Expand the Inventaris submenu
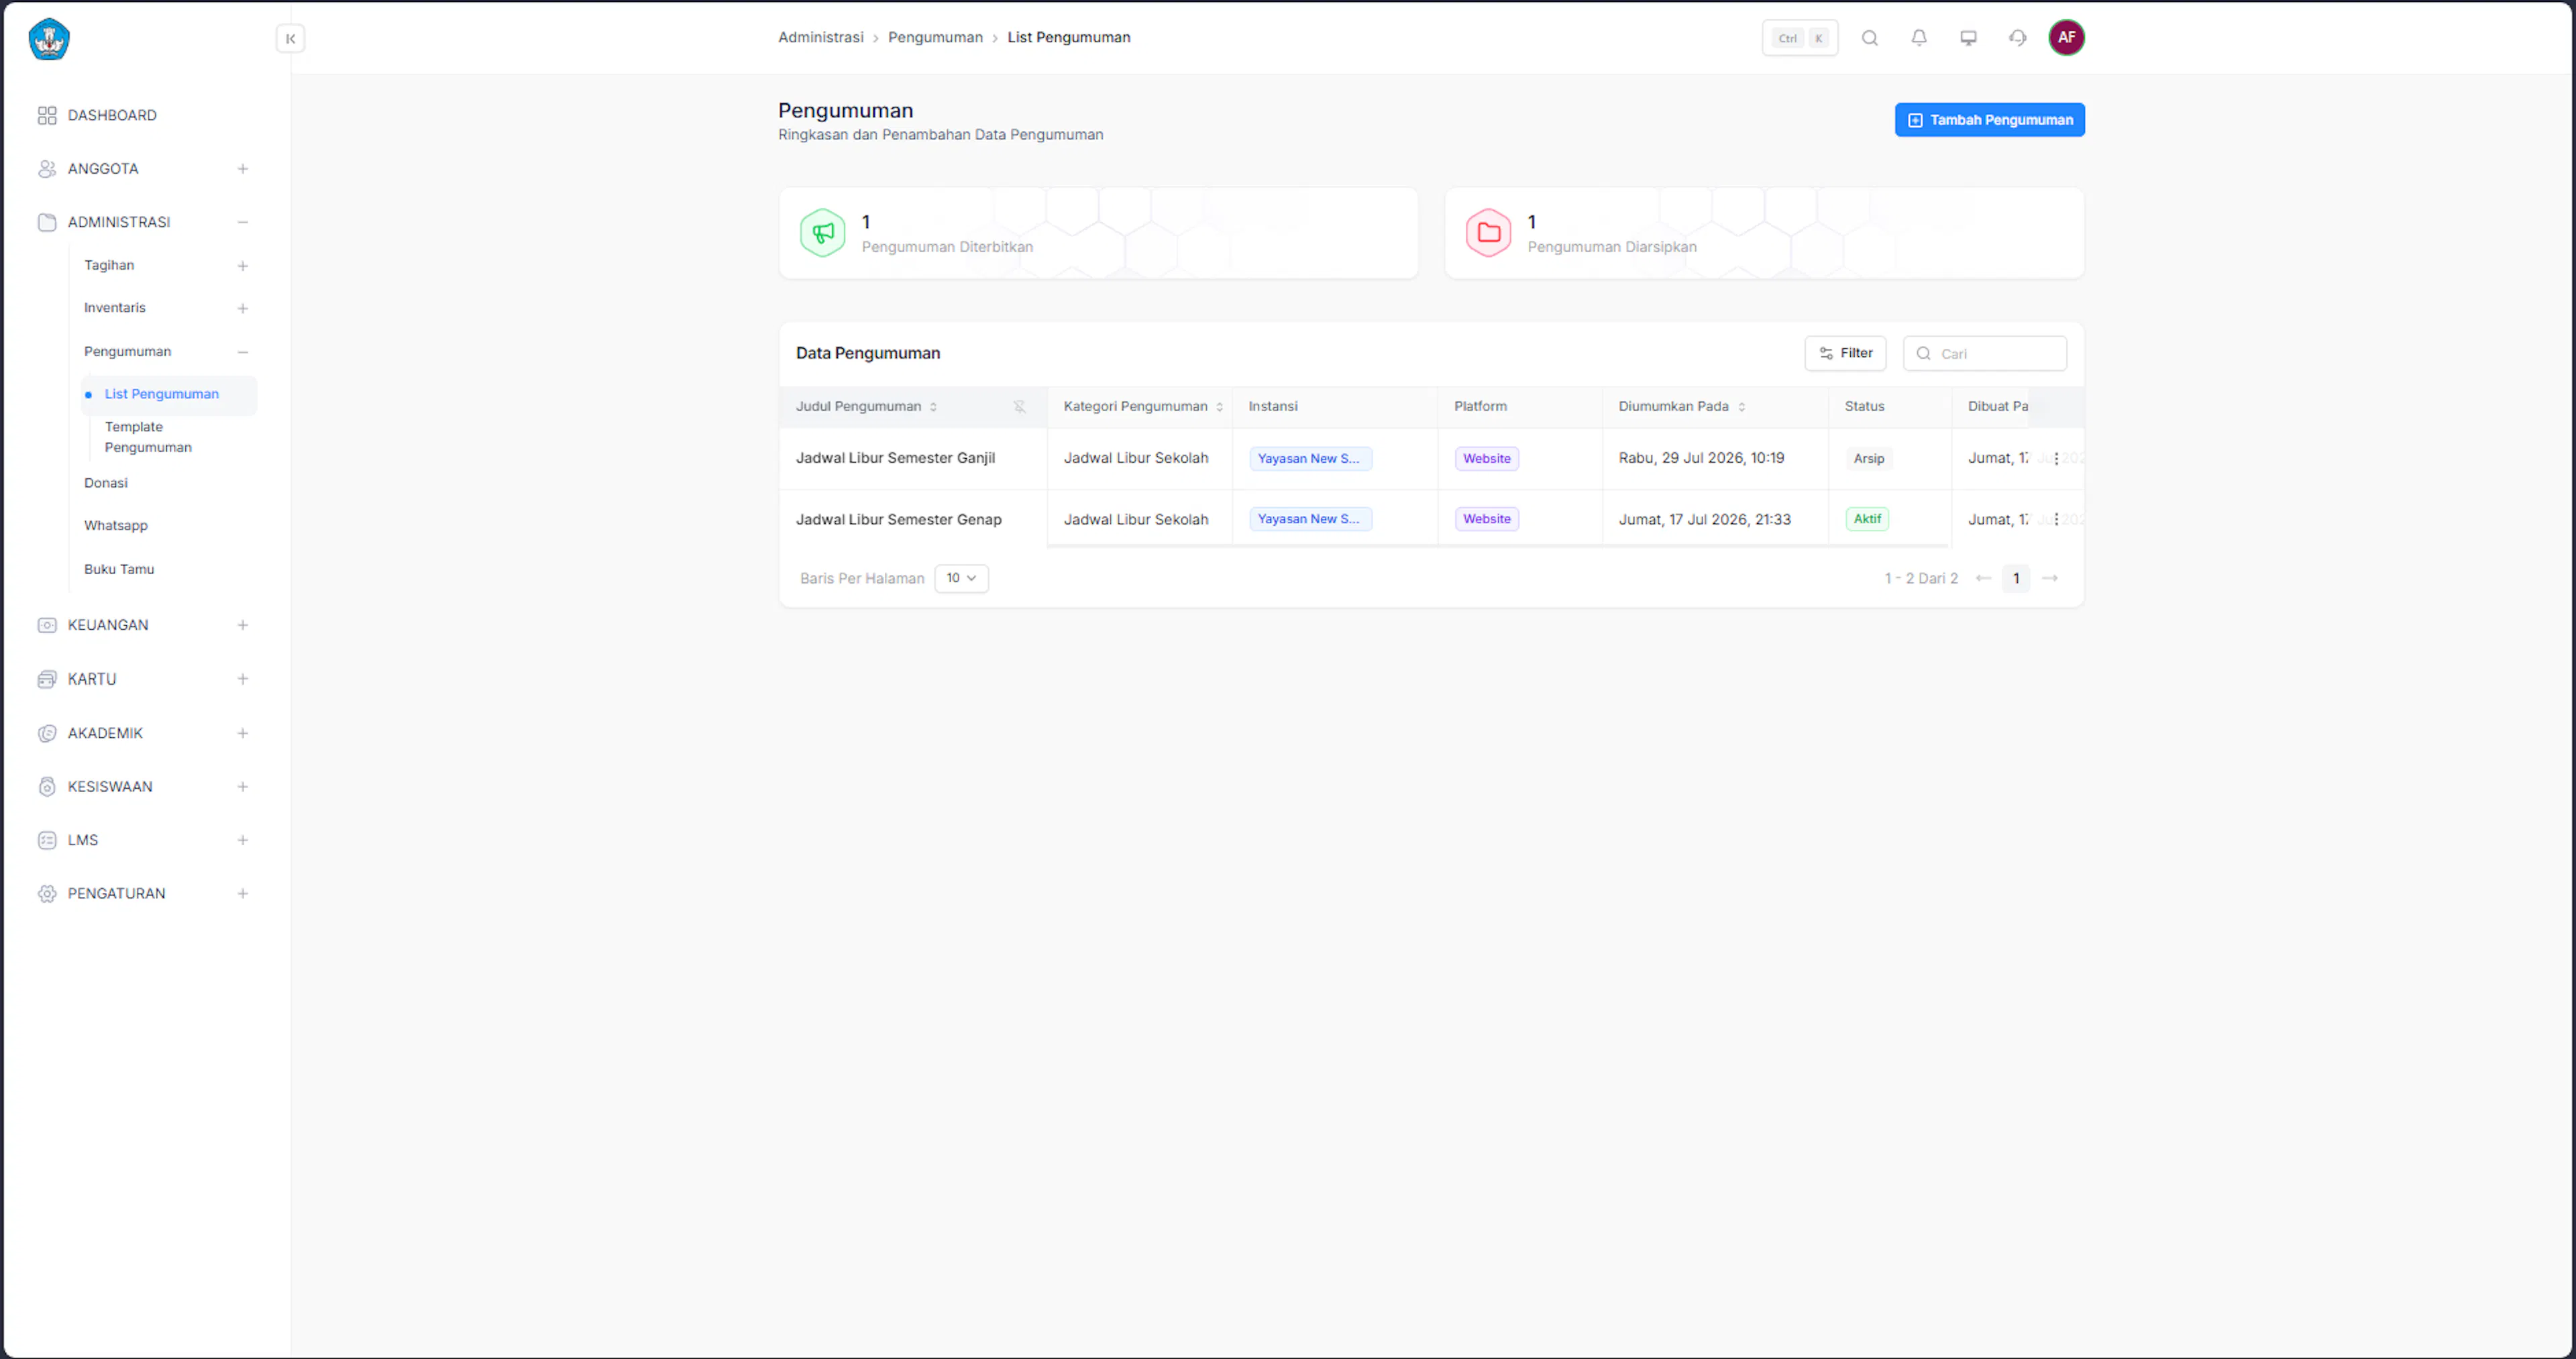This screenshot has width=2576, height=1359. 242,309
